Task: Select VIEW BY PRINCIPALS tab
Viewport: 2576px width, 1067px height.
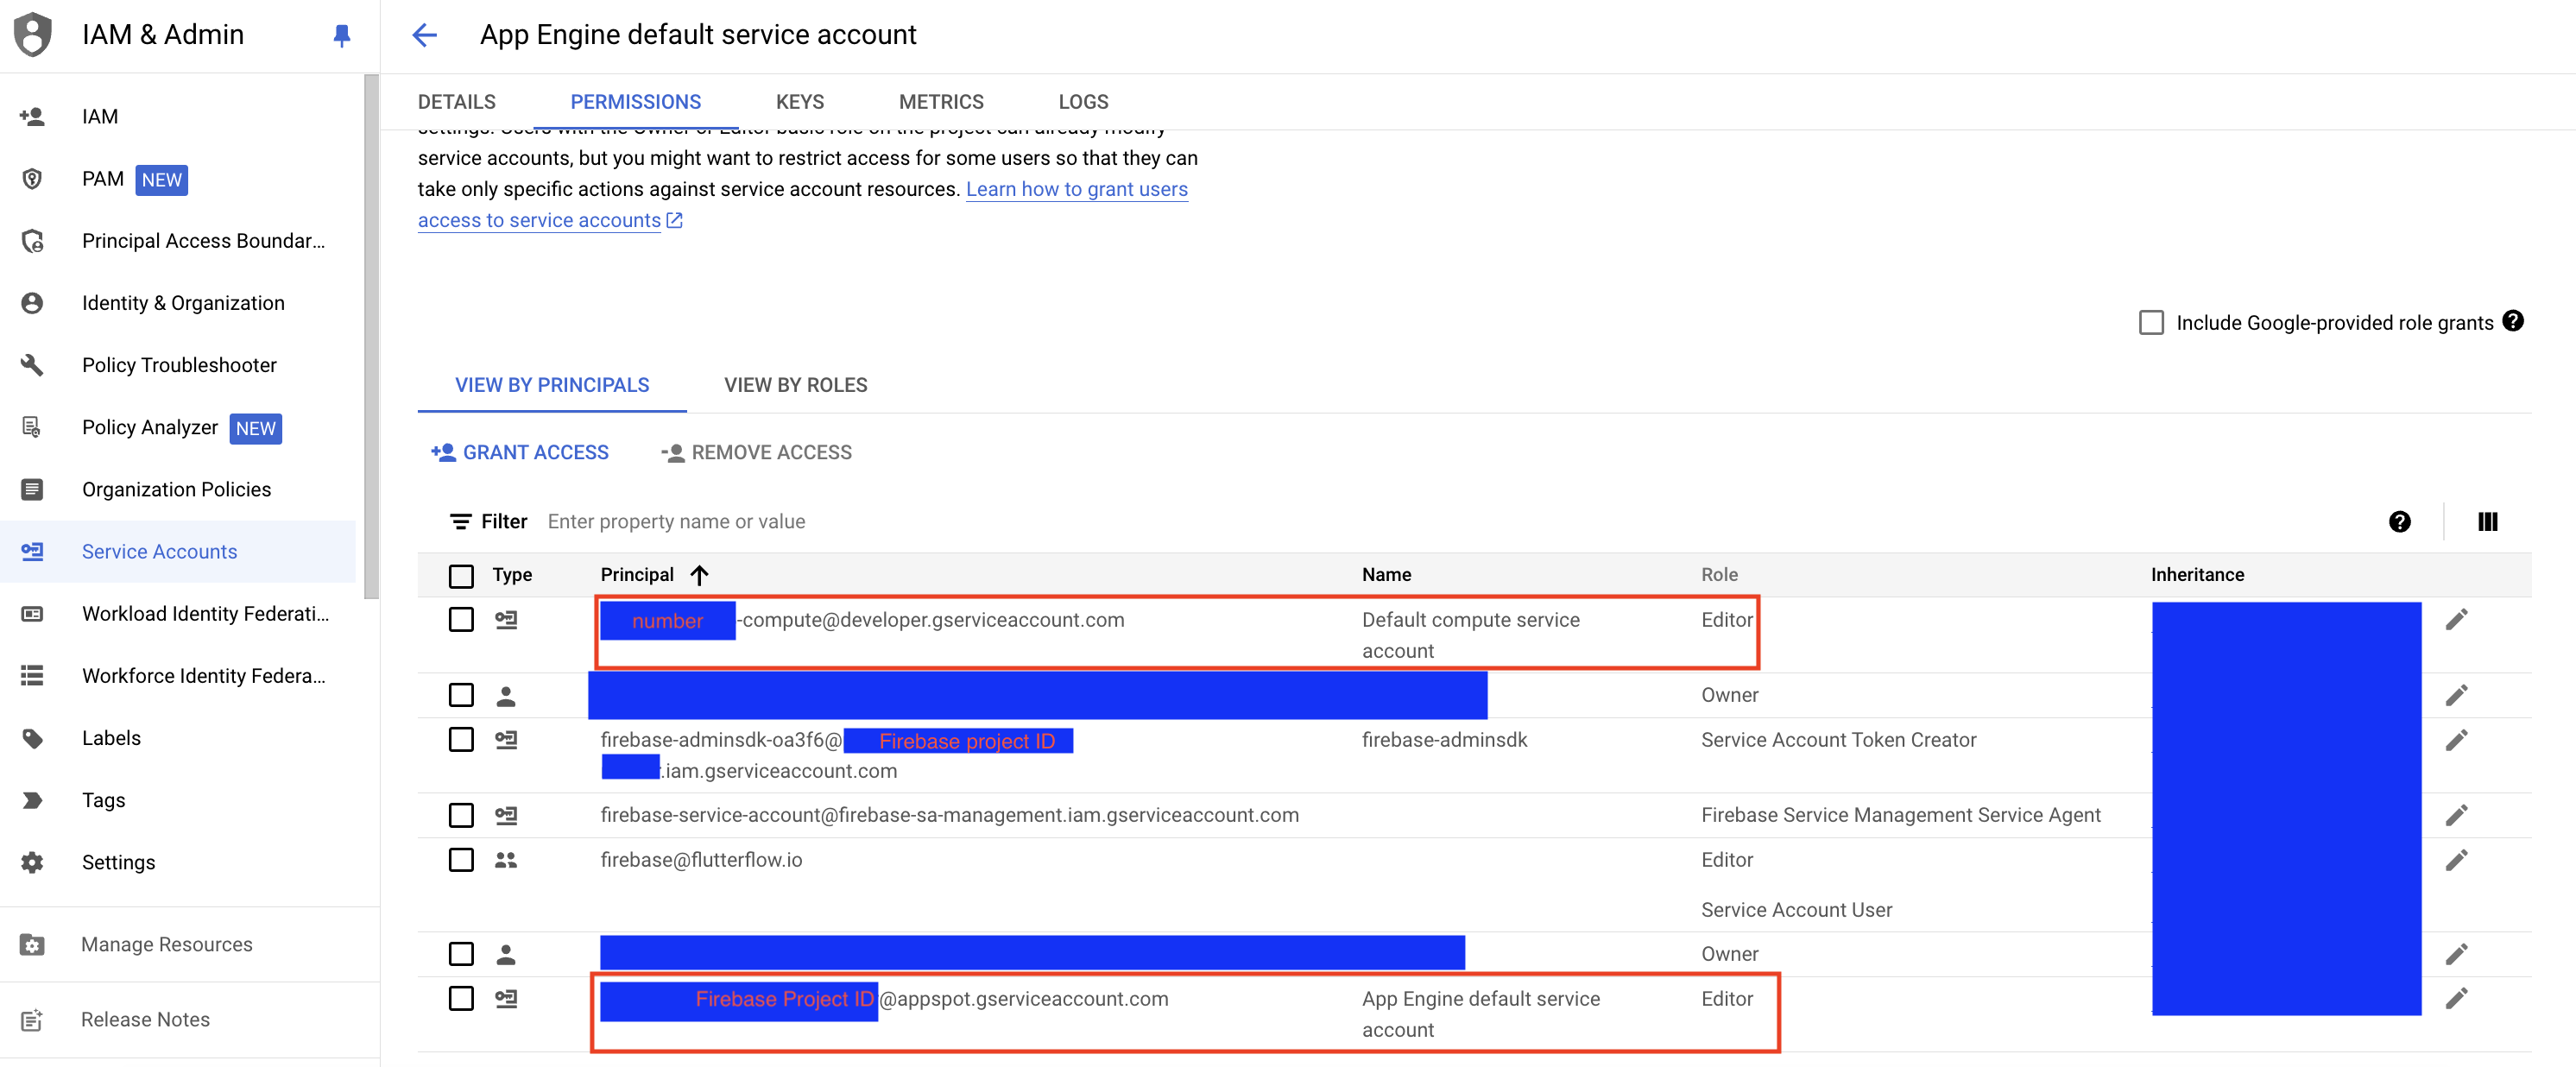Action: (552, 385)
